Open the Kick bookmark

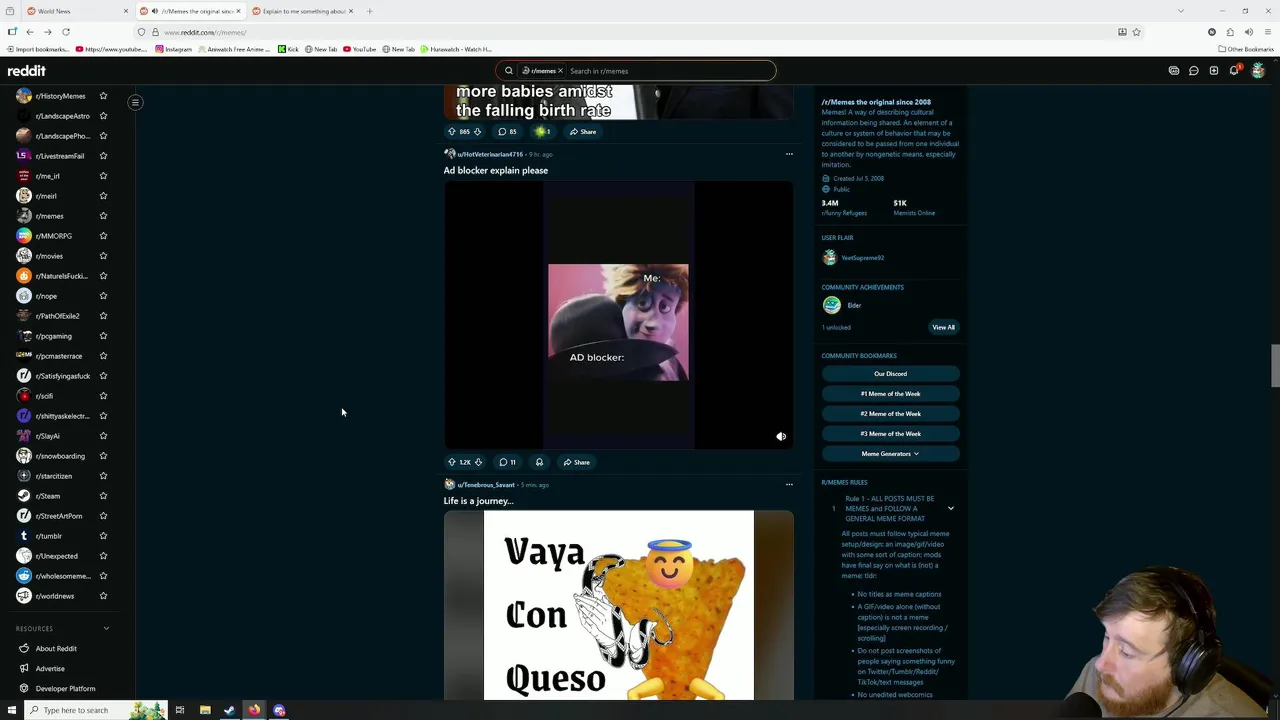288,49
